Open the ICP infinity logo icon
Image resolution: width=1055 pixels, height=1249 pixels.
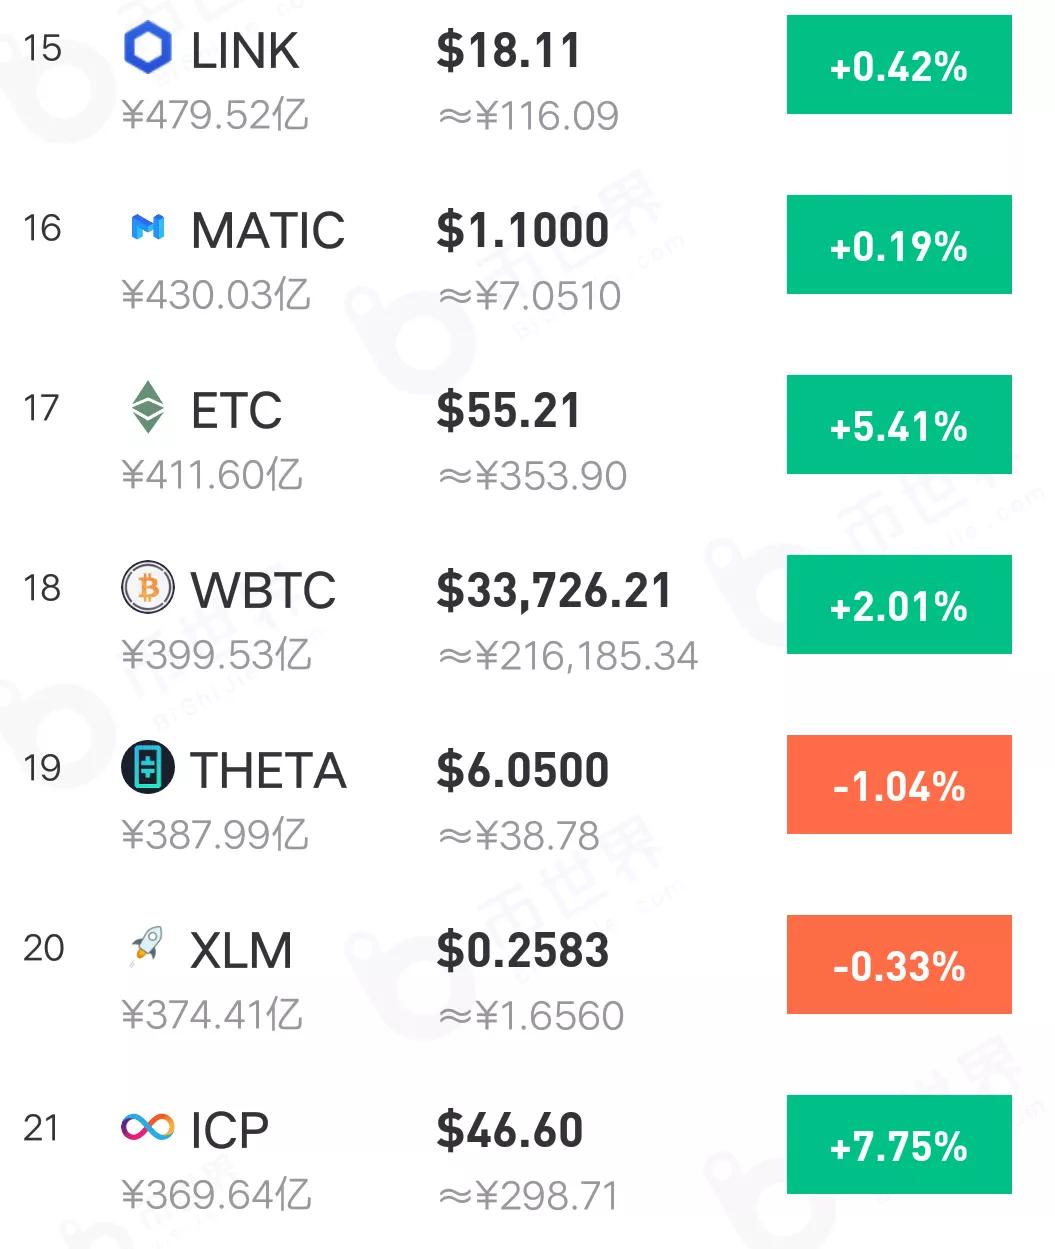148,1128
